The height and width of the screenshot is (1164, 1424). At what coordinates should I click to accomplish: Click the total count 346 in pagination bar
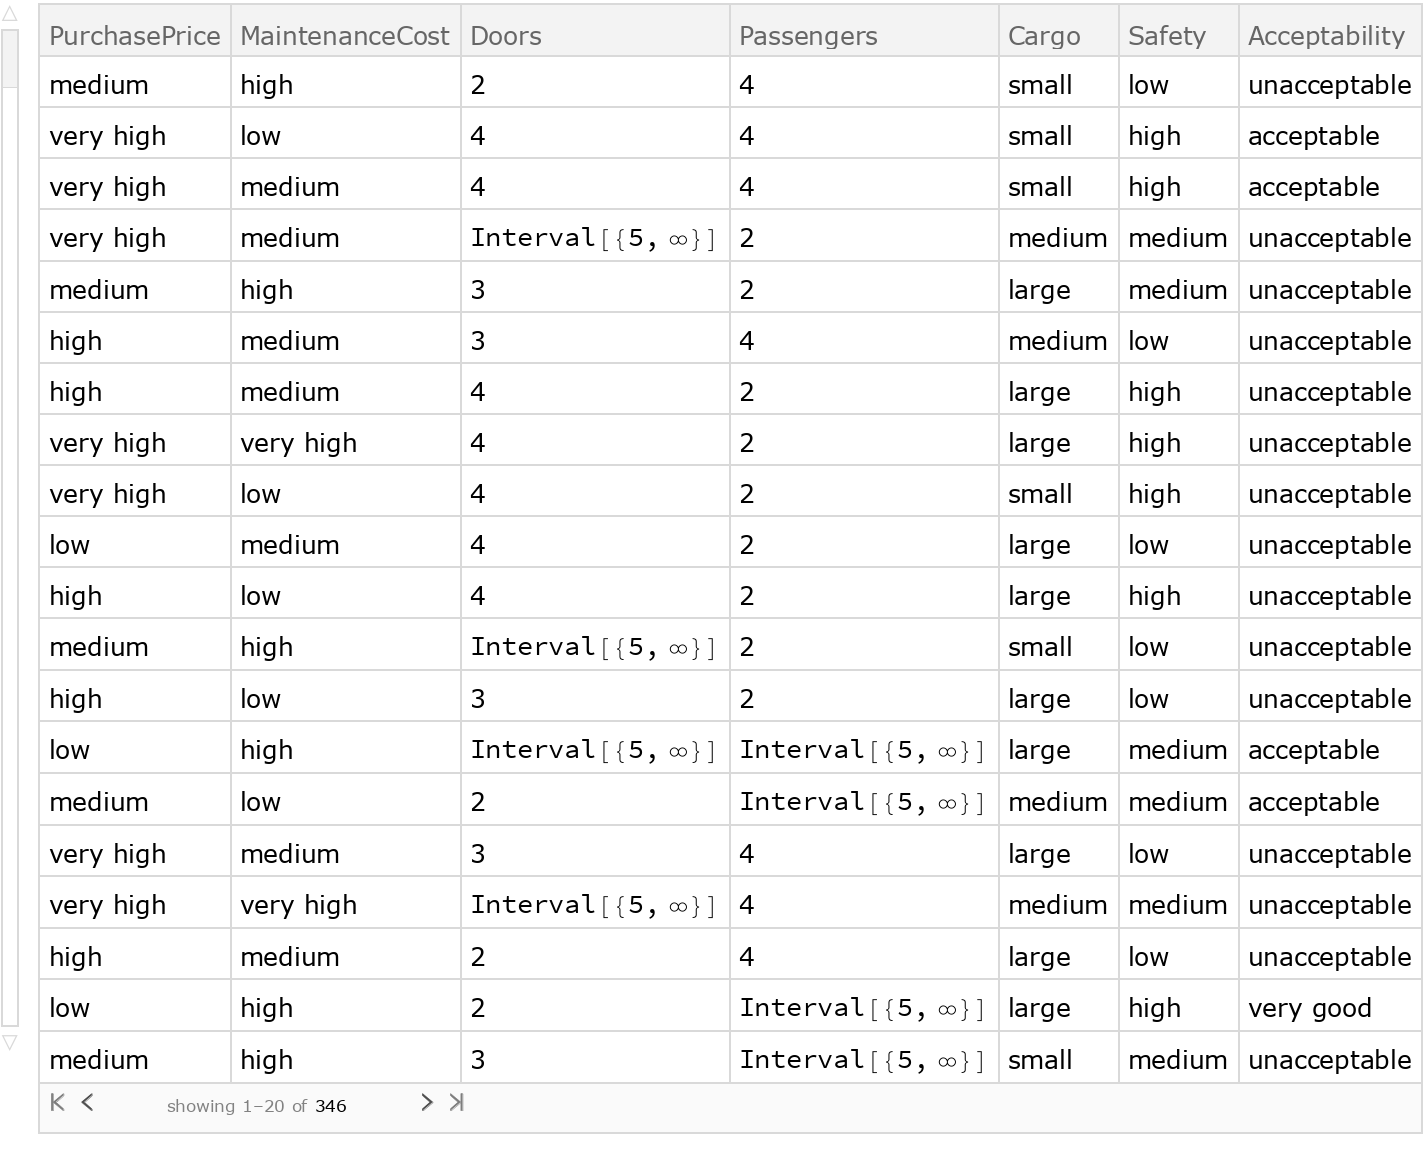(331, 1106)
